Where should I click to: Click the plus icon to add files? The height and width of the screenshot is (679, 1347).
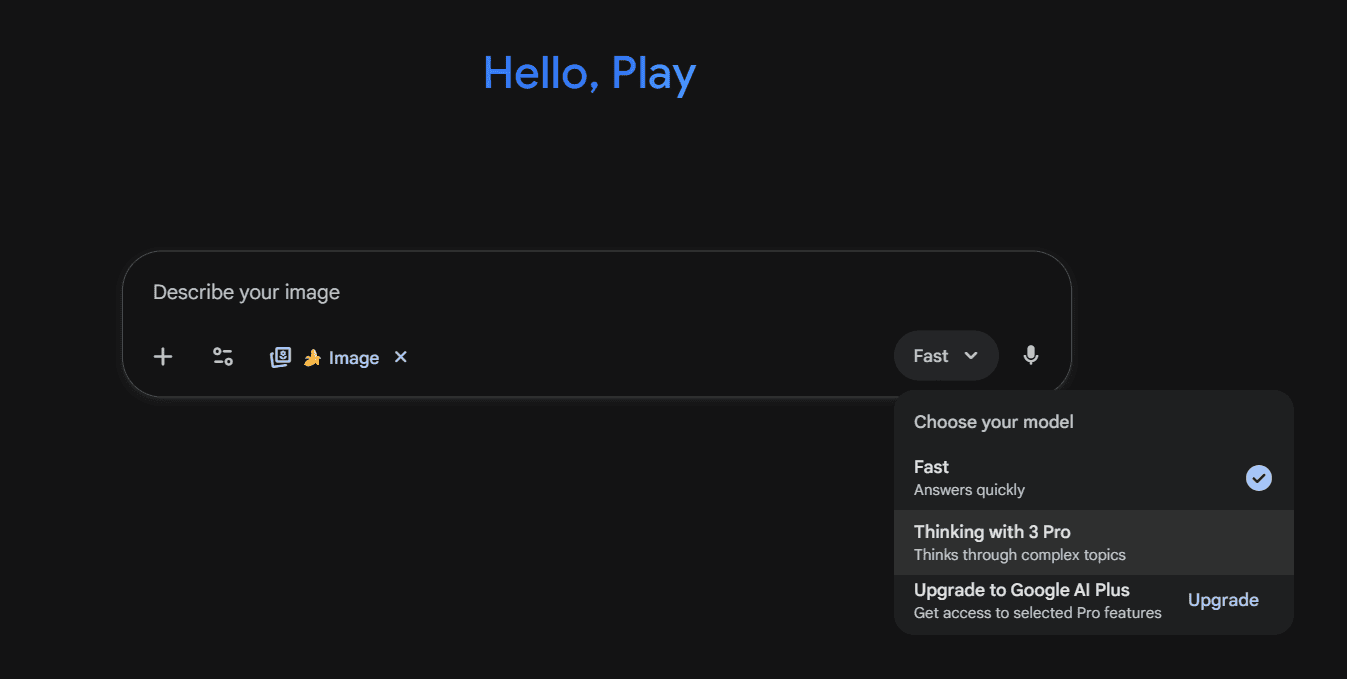pyautogui.click(x=163, y=357)
